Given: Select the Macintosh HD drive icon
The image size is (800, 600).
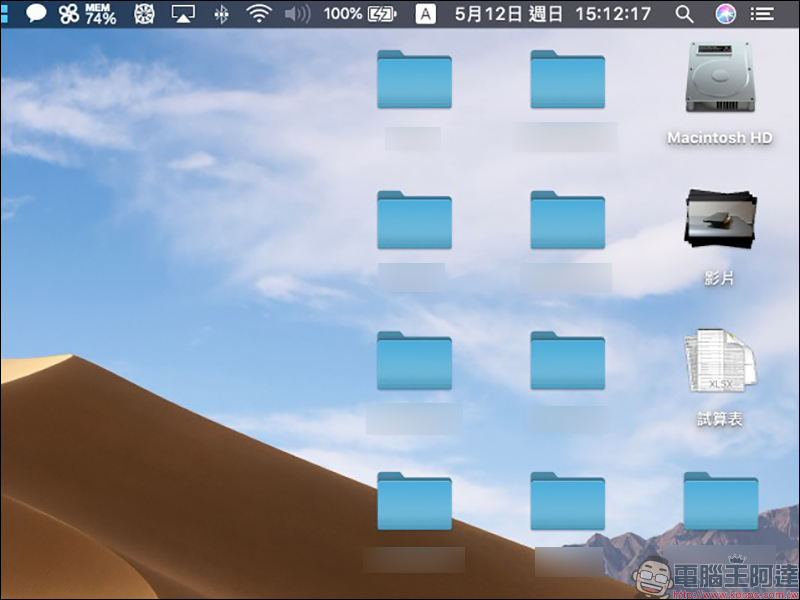Looking at the screenshot, I should 720,77.
